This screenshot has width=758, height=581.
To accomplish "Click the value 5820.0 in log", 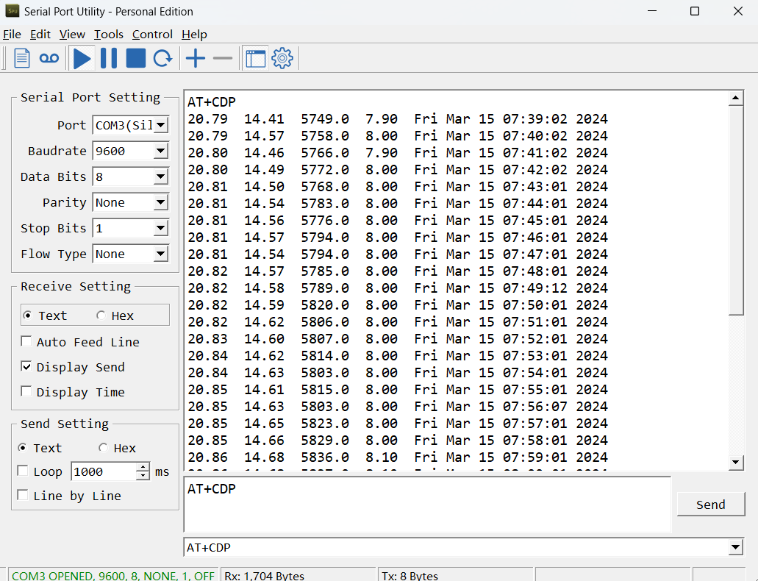I will pyautogui.click(x=325, y=305).
